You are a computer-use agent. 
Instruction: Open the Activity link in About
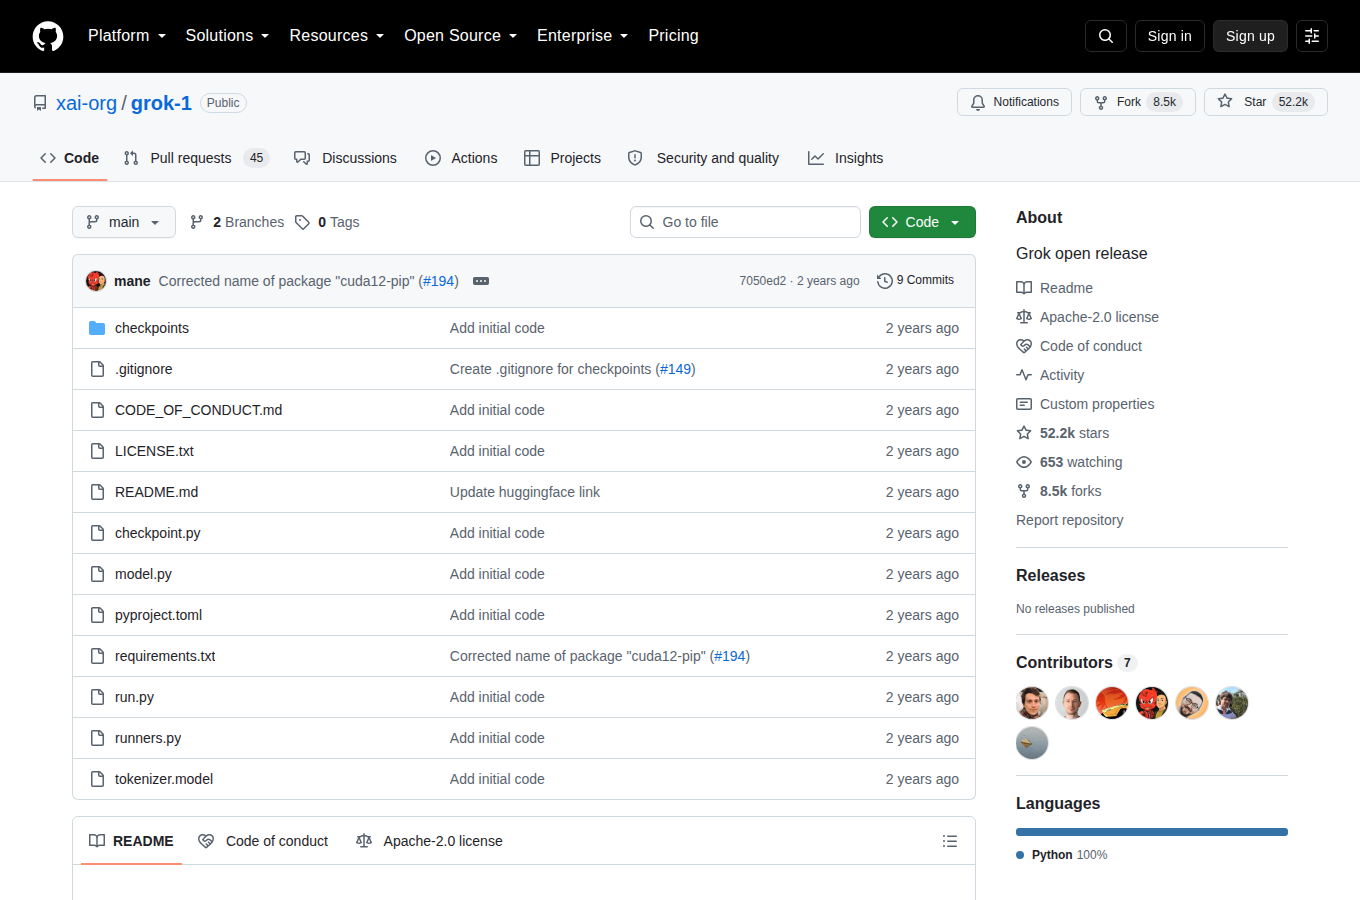[1050, 375]
